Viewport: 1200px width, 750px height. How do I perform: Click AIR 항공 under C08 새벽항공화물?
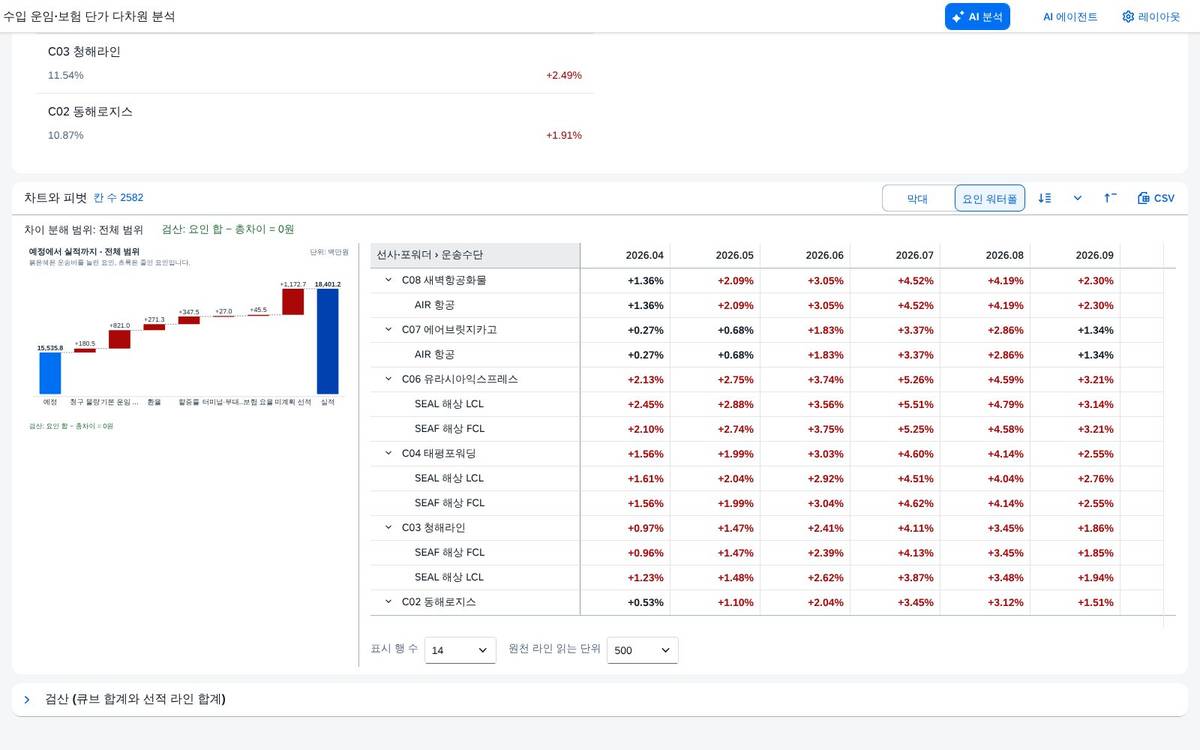click(434, 305)
